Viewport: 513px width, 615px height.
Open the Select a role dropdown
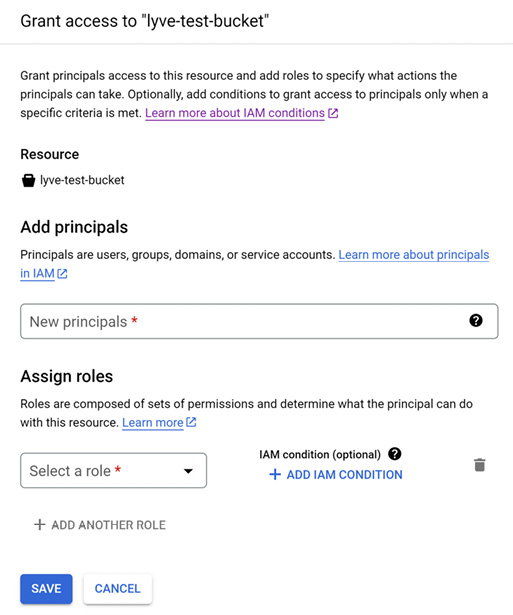pyautogui.click(x=113, y=470)
